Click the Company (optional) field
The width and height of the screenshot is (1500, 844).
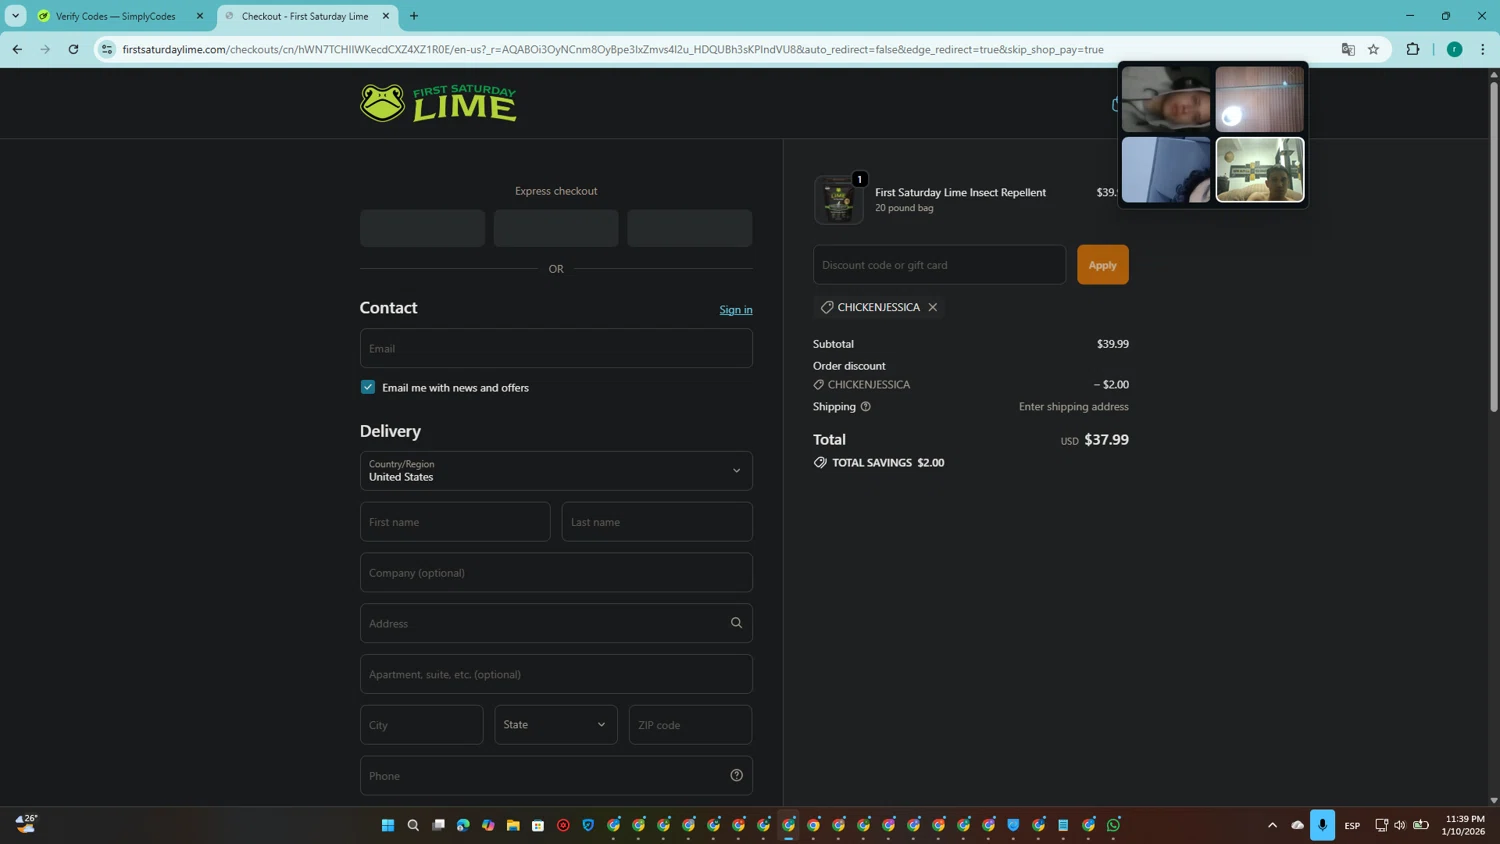pos(556,573)
